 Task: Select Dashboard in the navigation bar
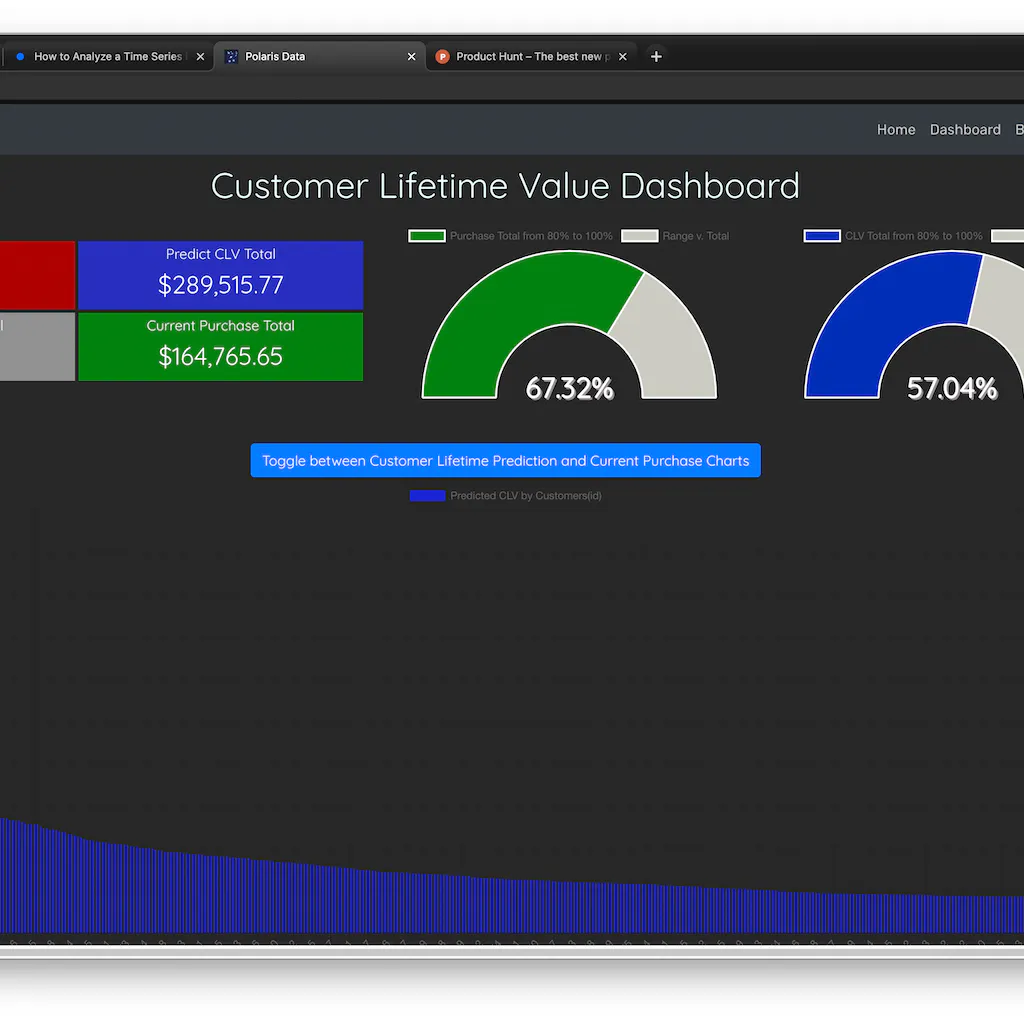[964, 129]
